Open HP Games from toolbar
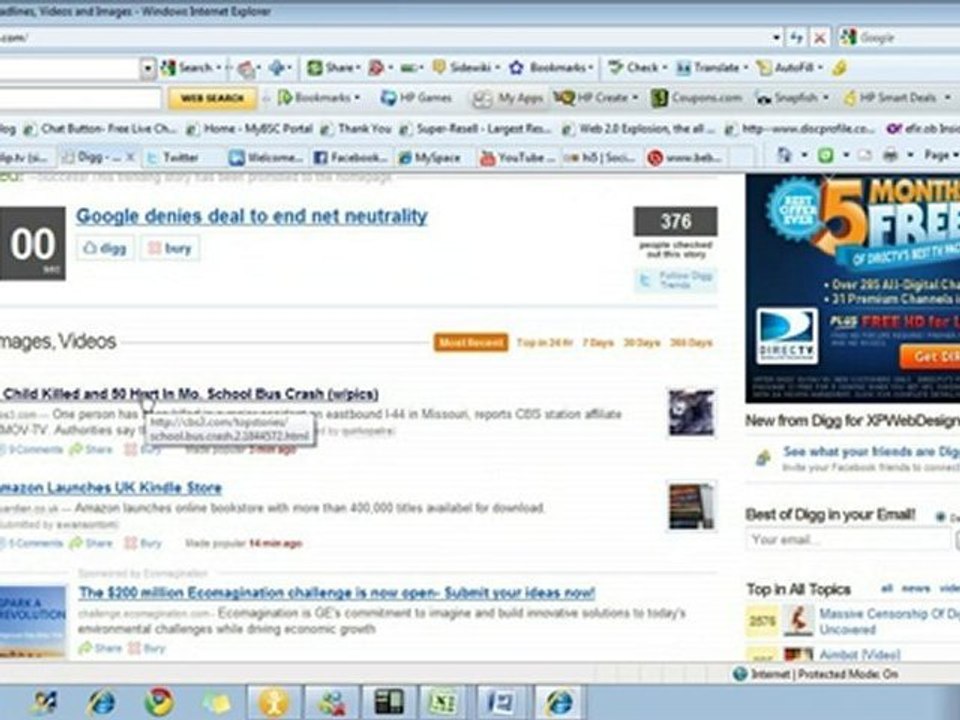Image resolution: width=960 pixels, height=720 pixels. click(x=416, y=97)
